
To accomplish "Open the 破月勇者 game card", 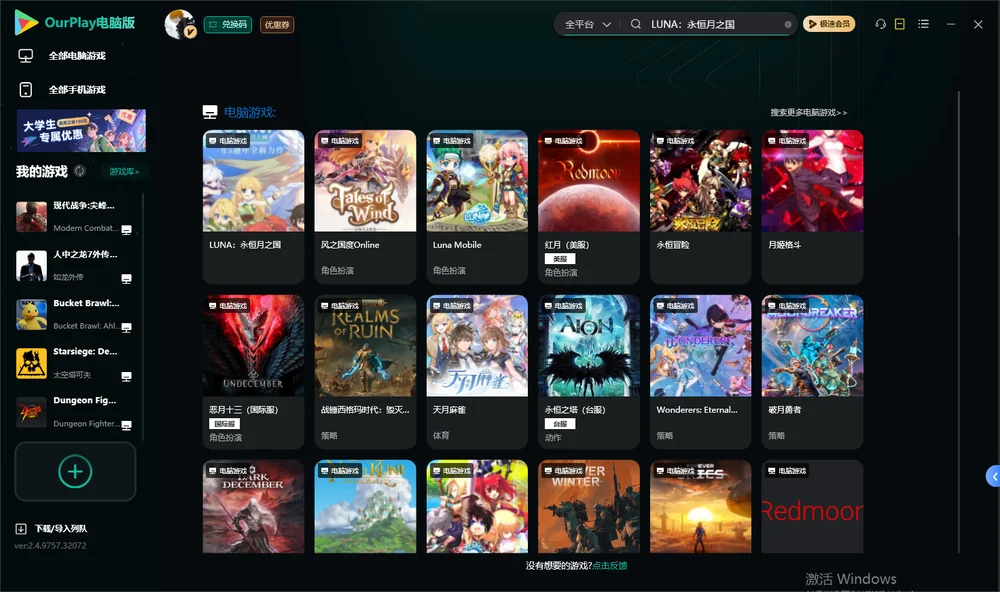I will [x=812, y=372].
